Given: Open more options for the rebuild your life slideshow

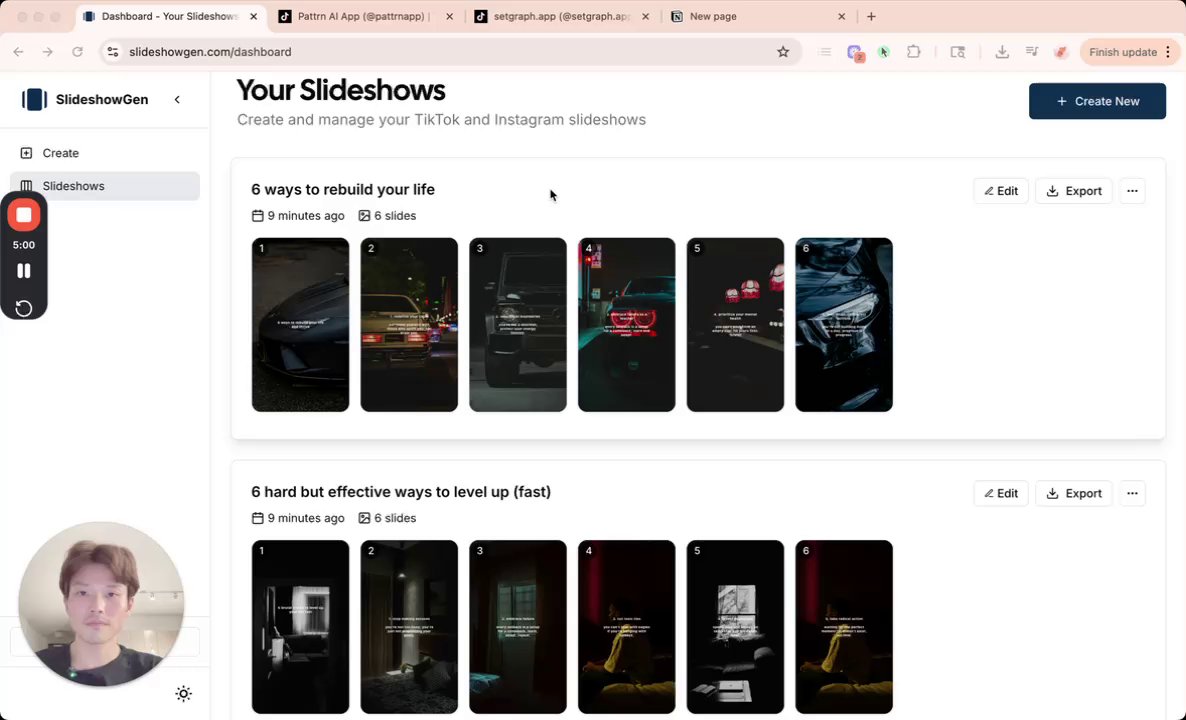Looking at the screenshot, I should tap(1132, 191).
